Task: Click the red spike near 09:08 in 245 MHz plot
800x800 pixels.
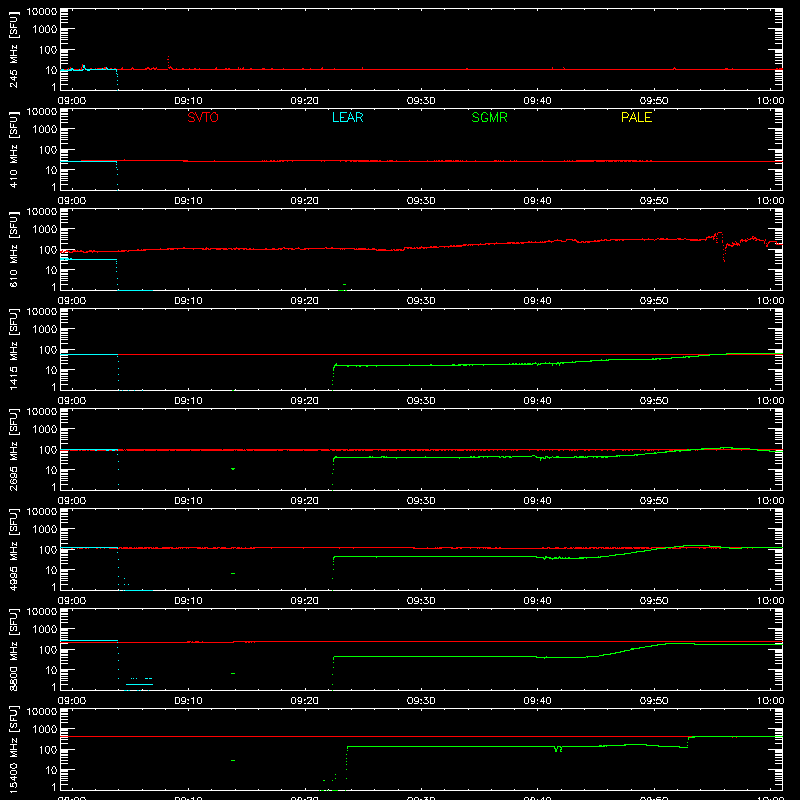Action: 168,62
